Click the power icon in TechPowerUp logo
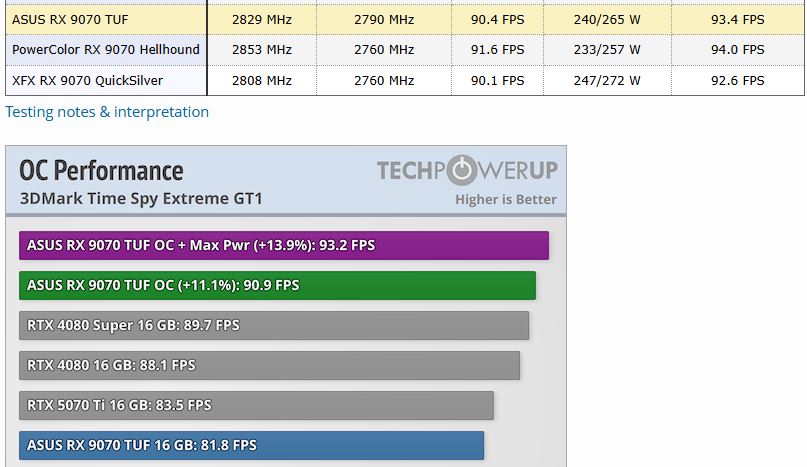807x467 pixels. point(461,171)
